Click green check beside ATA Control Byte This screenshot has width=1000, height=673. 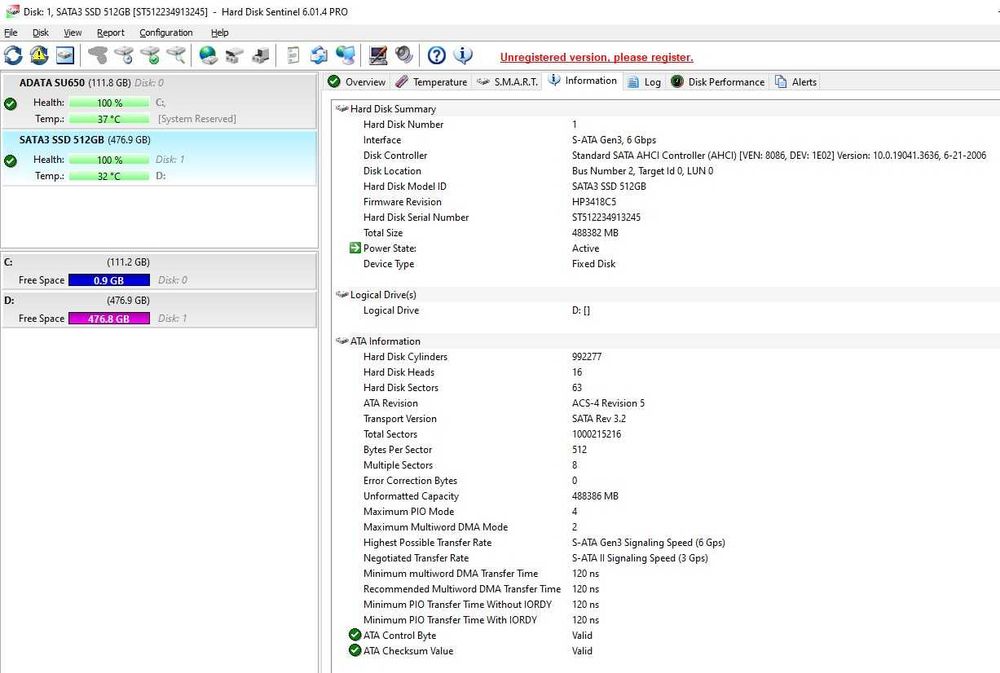[355, 635]
